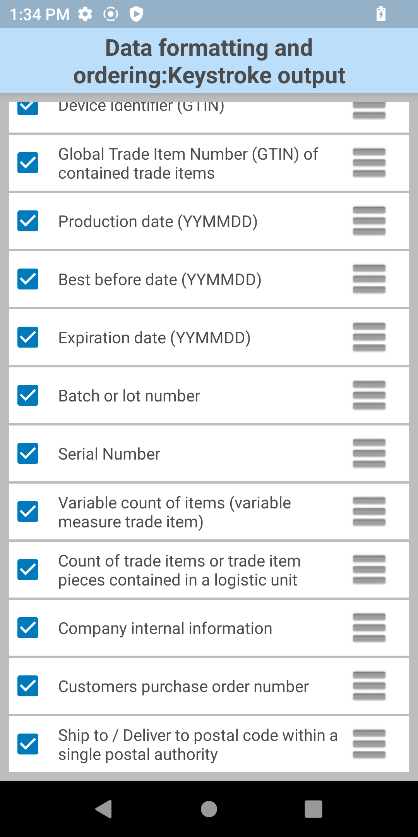418x837 pixels.
Task: Tap the reorder handle for Variable count of items
Action: tap(369, 512)
